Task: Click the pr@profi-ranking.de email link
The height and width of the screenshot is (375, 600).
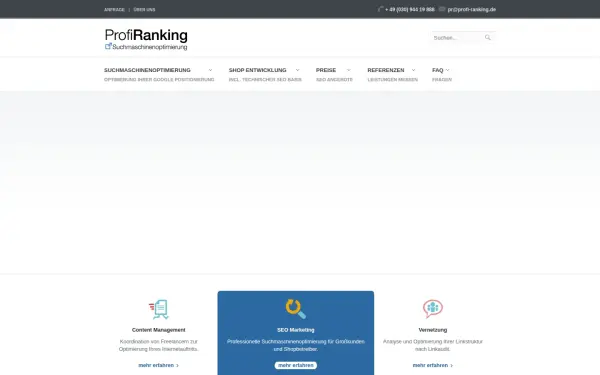Action: 472,10
